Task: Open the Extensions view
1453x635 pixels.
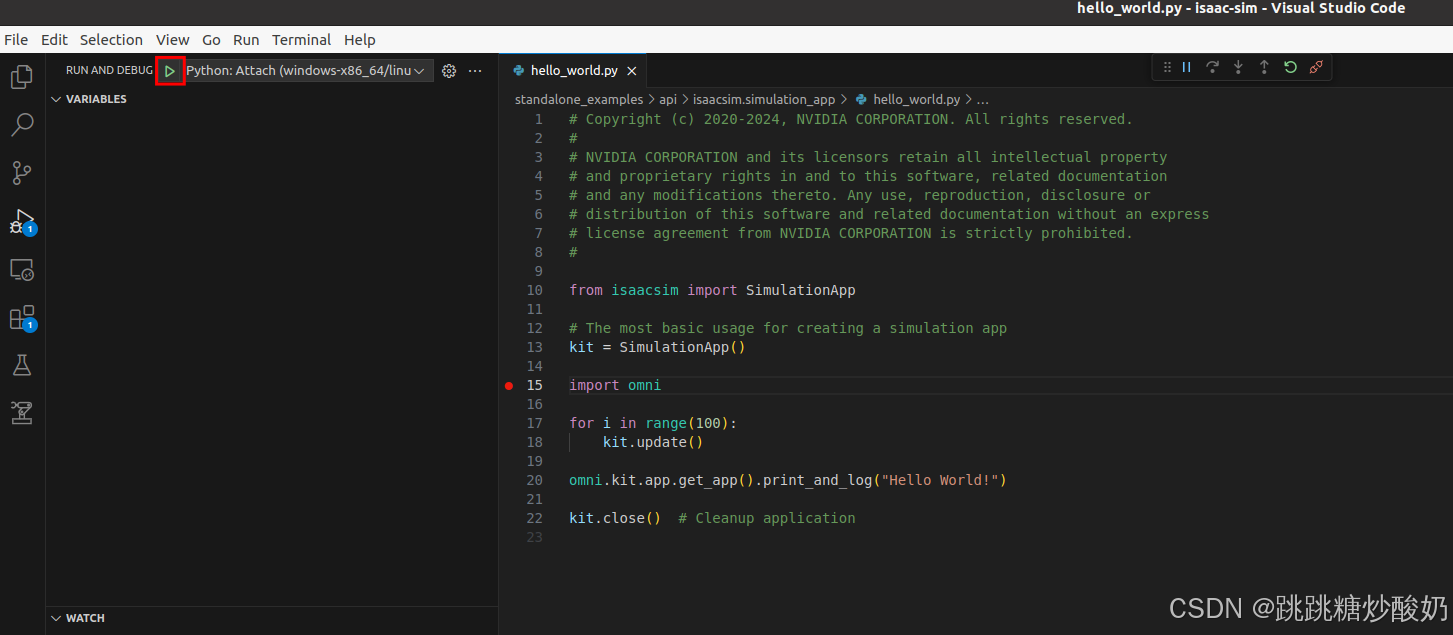Action: [x=21, y=318]
